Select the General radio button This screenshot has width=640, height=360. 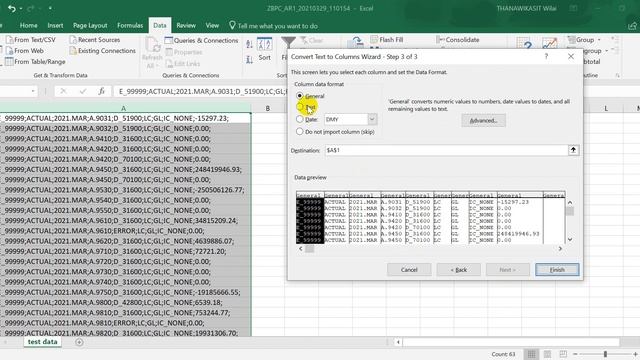[x=300, y=96]
